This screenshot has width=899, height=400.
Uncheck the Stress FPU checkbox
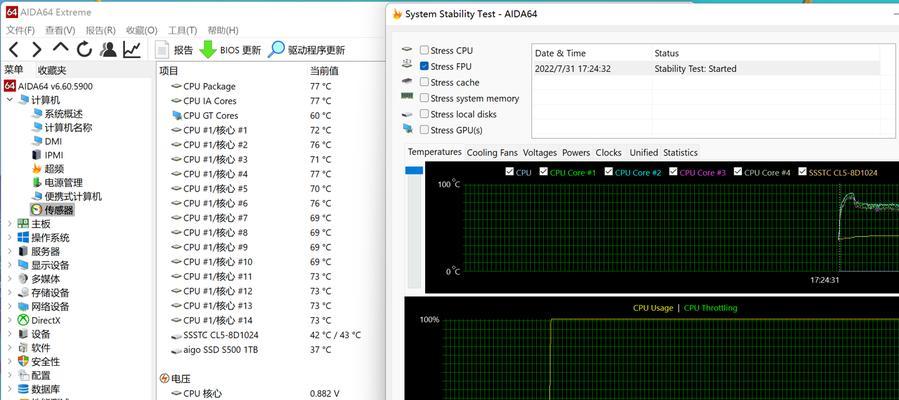click(424, 66)
